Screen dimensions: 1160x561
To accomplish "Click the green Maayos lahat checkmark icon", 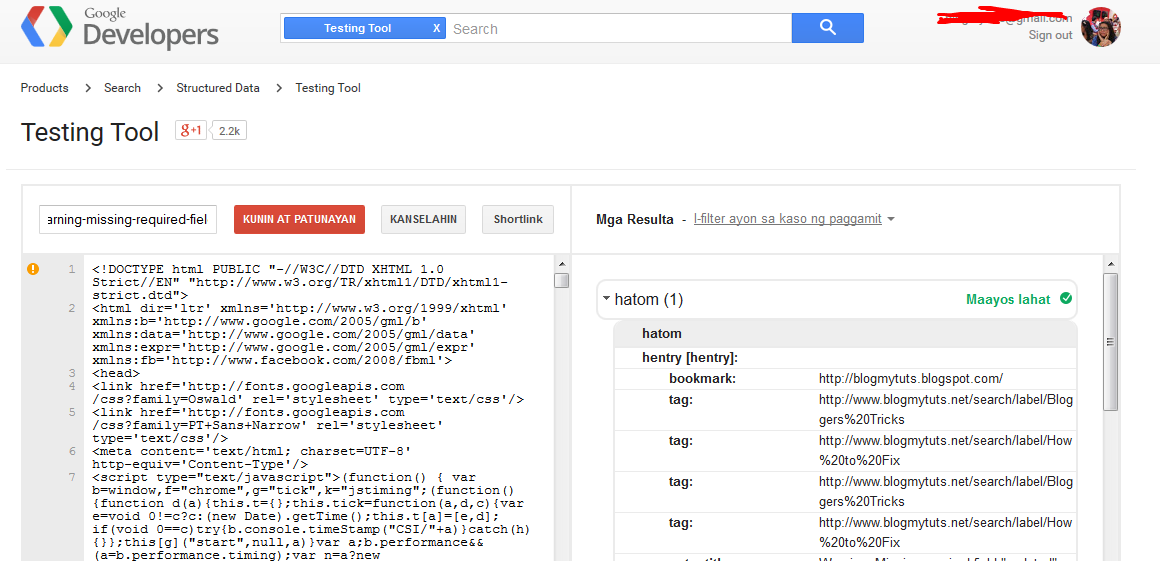I will coord(1065,298).
